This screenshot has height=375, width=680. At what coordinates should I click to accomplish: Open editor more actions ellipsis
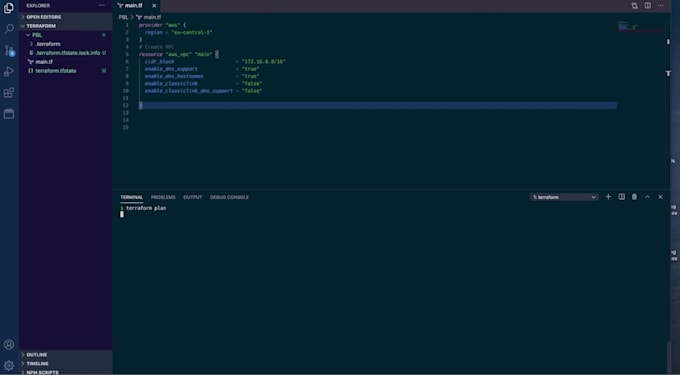pyautogui.click(x=661, y=6)
